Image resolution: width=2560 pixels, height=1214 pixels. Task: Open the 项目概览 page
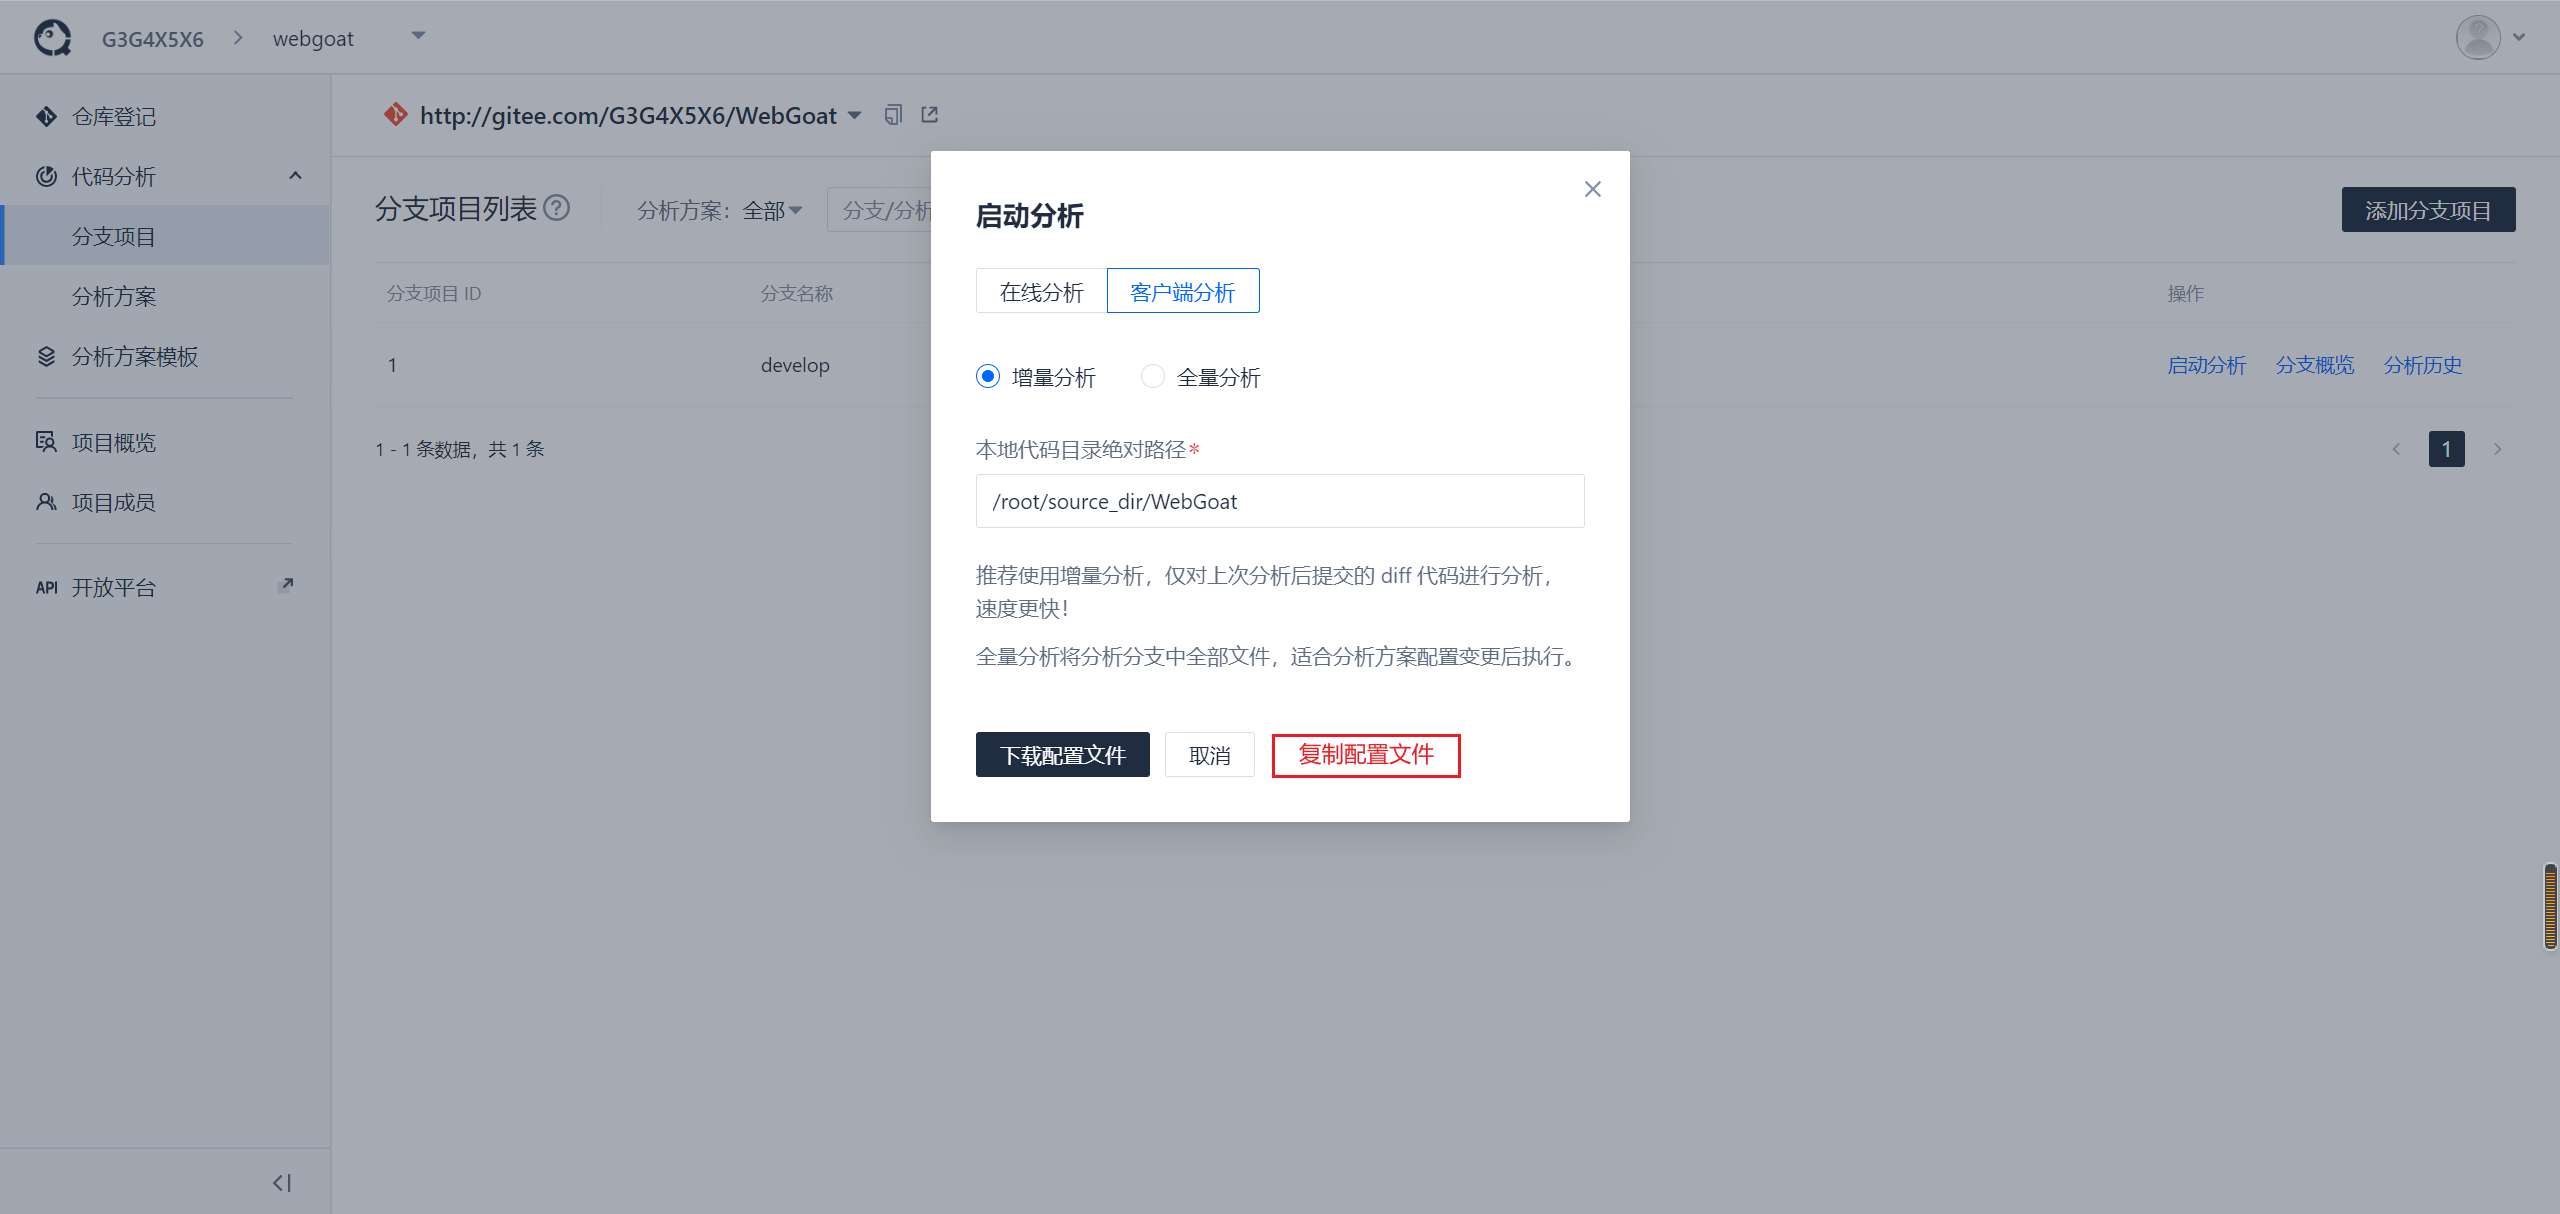(x=114, y=442)
